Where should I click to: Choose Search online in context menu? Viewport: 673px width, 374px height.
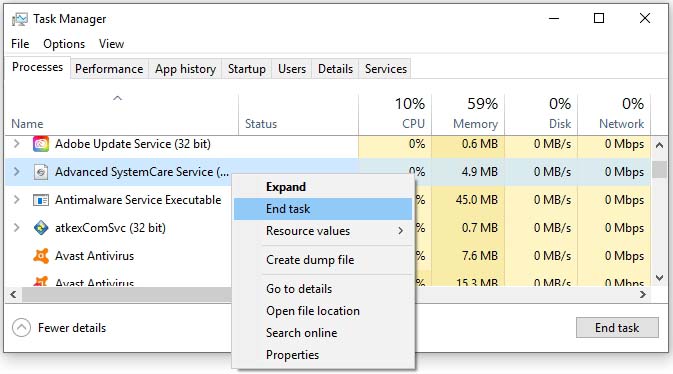pyautogui.click(x=323, y=333)
